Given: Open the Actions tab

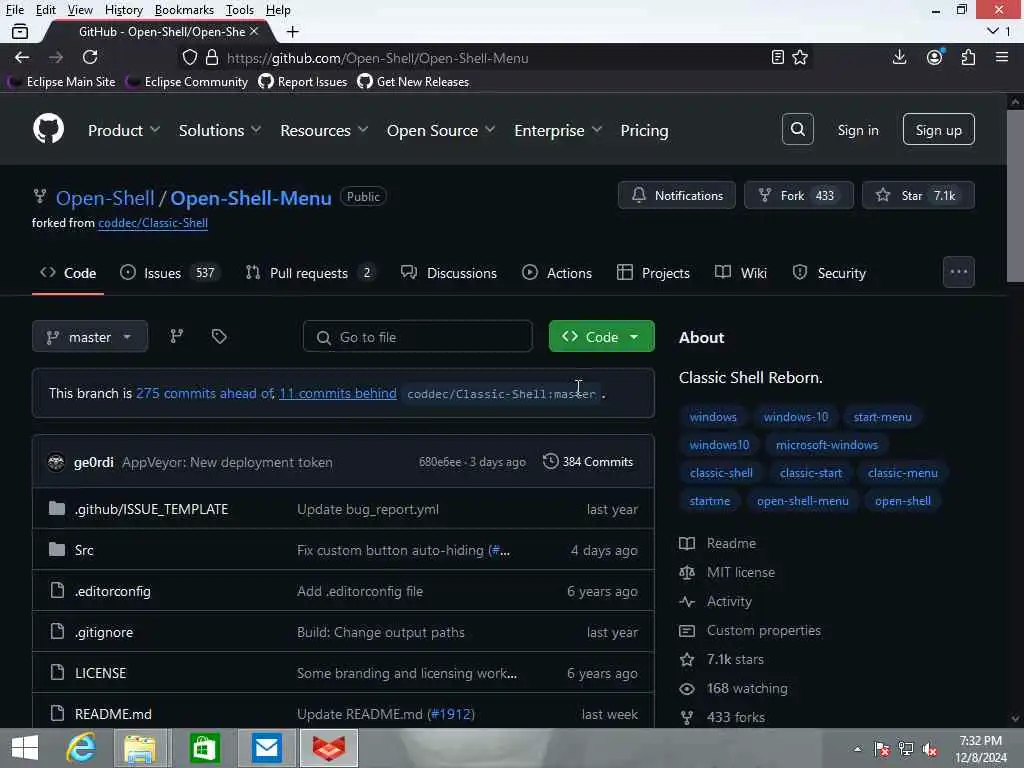Looking at the screenshot, I should 557,273.
